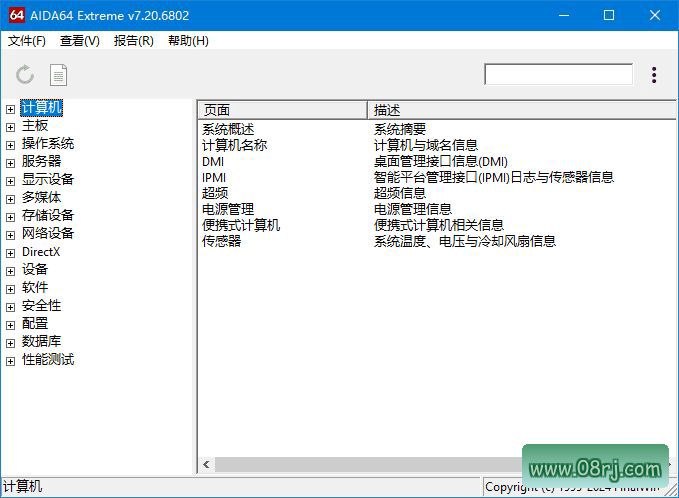Select 设备 in the tree
Screen dimensions: 679x498
click(35, 269)
